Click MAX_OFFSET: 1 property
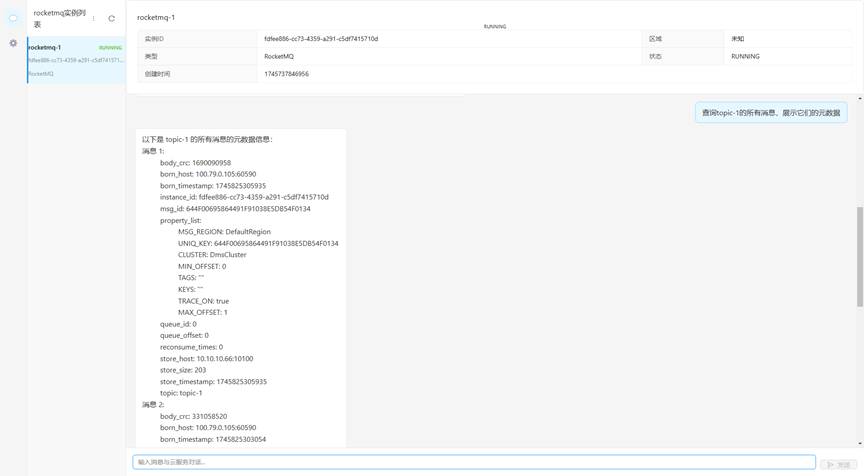 coord(203,312)
